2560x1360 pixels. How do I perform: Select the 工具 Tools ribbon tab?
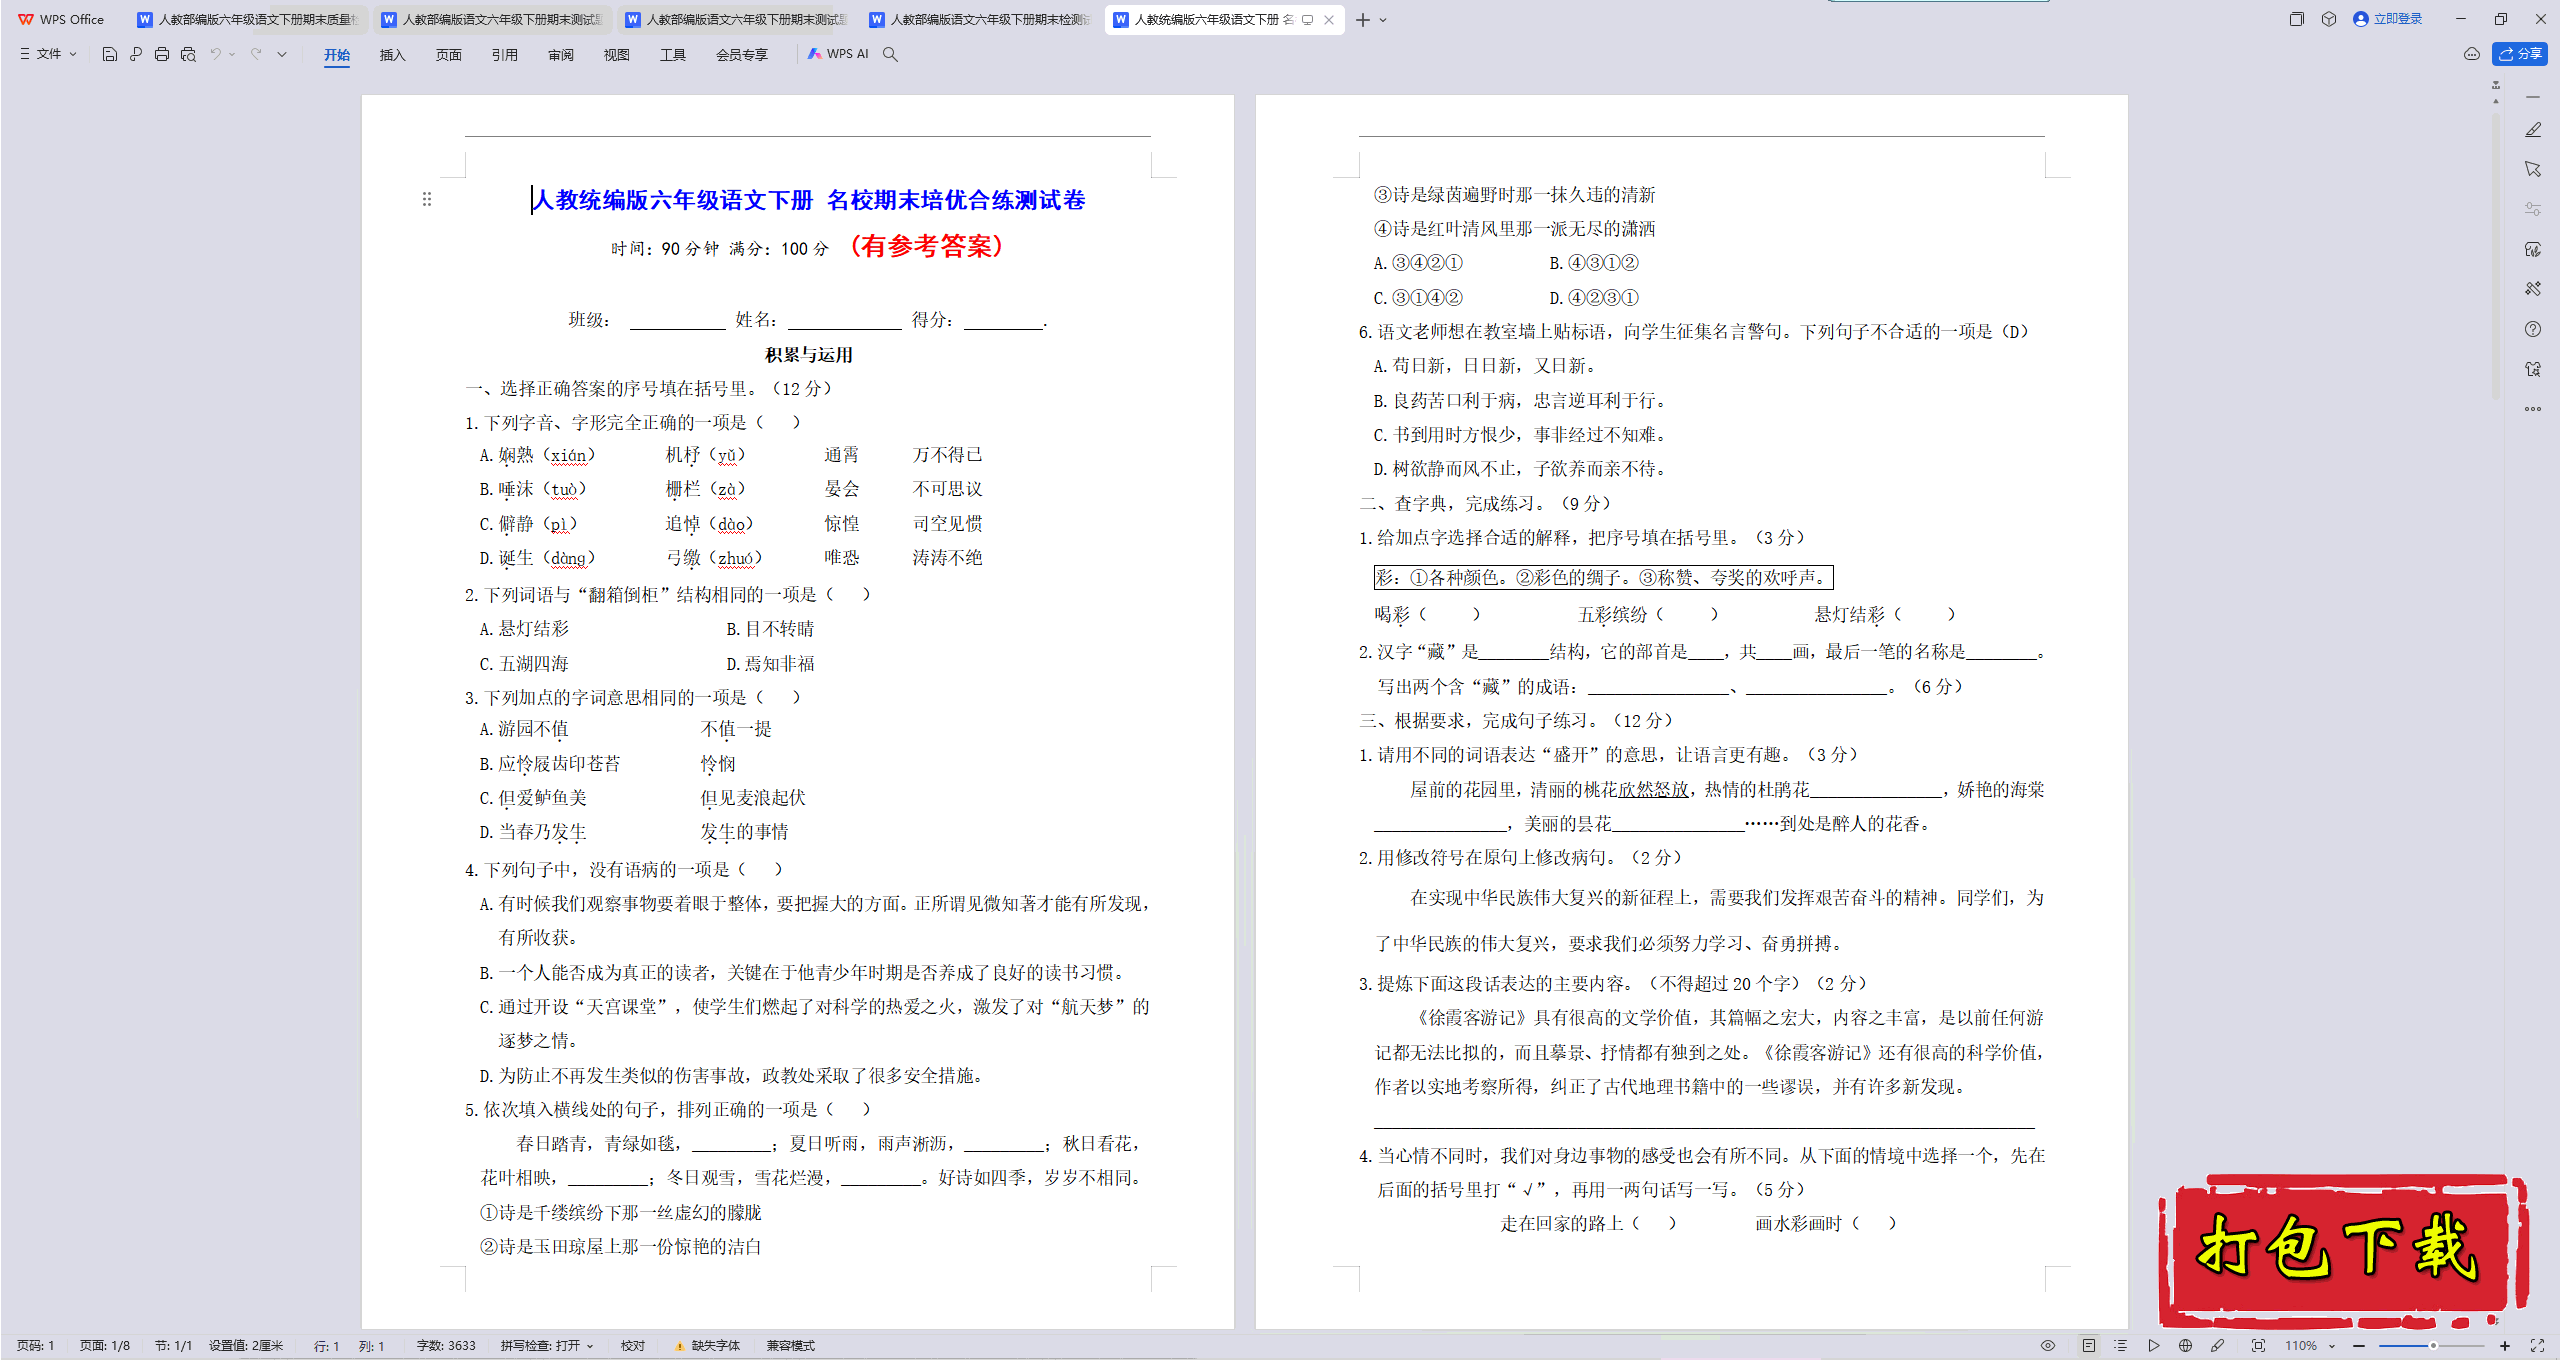(673, 55)
